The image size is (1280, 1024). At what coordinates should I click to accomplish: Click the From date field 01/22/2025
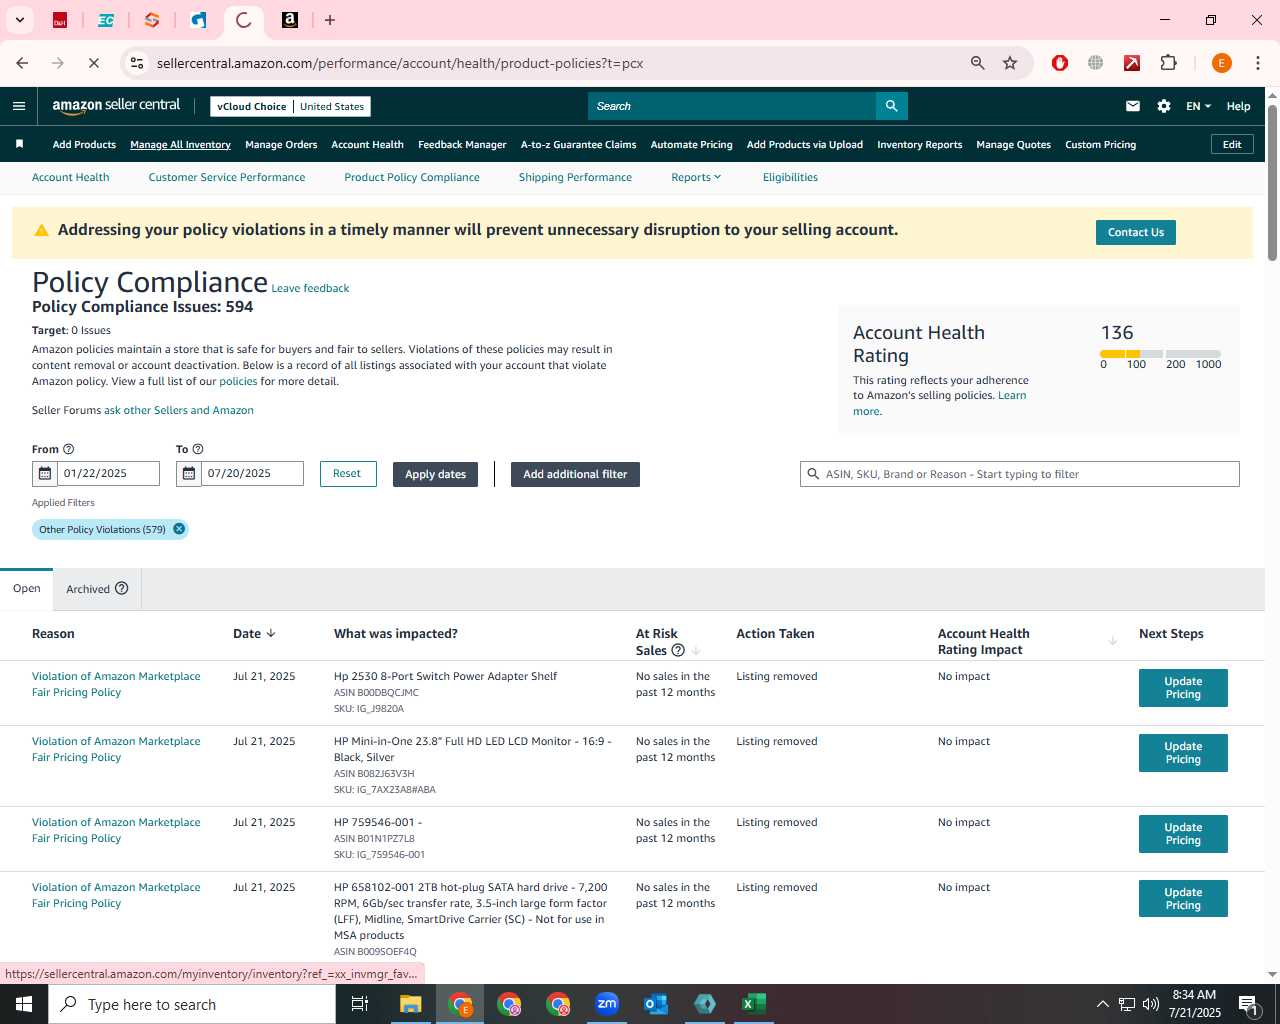(x=108, y=474)
